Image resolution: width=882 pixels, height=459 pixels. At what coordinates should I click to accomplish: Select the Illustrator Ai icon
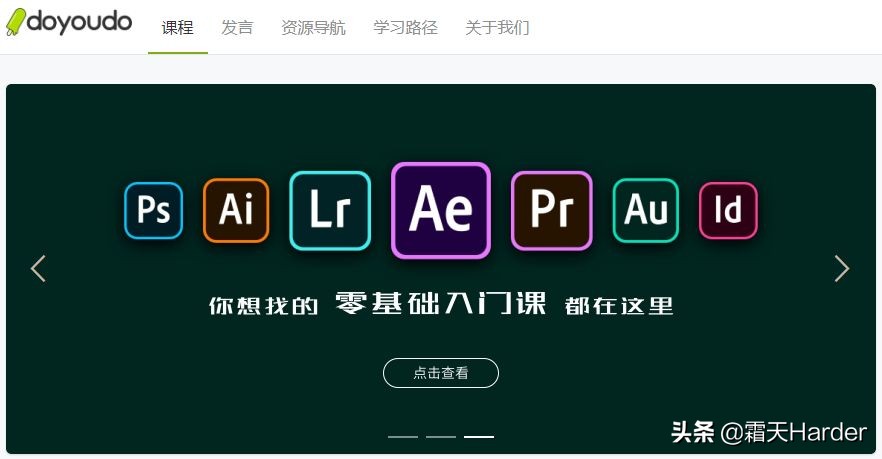point(236,210)
